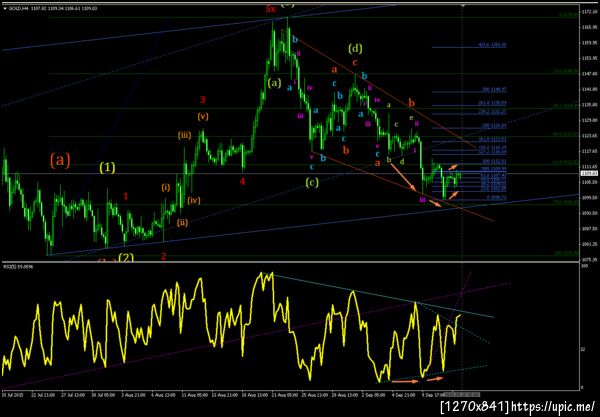Click the triangle icon beside the GOLD,H4 title
Image resolution: width=600 pixels, height=417 pixels.
[x=5, y=8]
